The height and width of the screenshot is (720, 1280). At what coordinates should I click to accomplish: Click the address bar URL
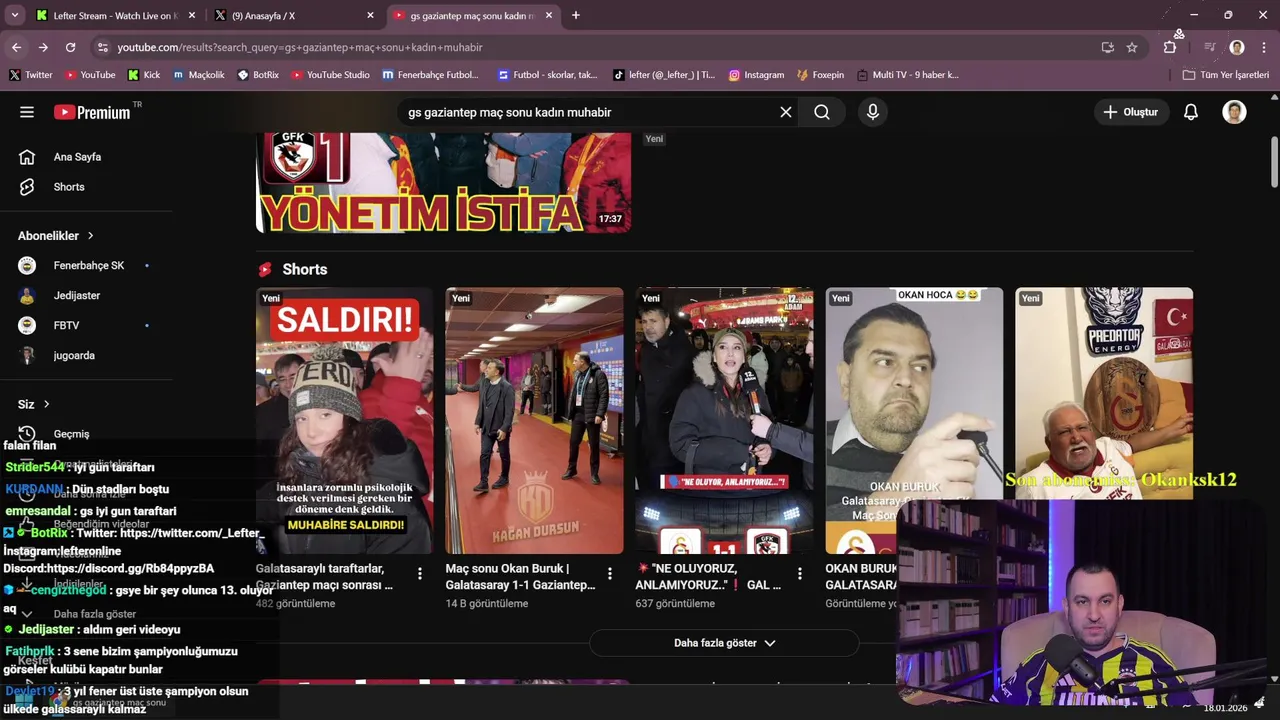pyautogui.click(x=300, y=47)
